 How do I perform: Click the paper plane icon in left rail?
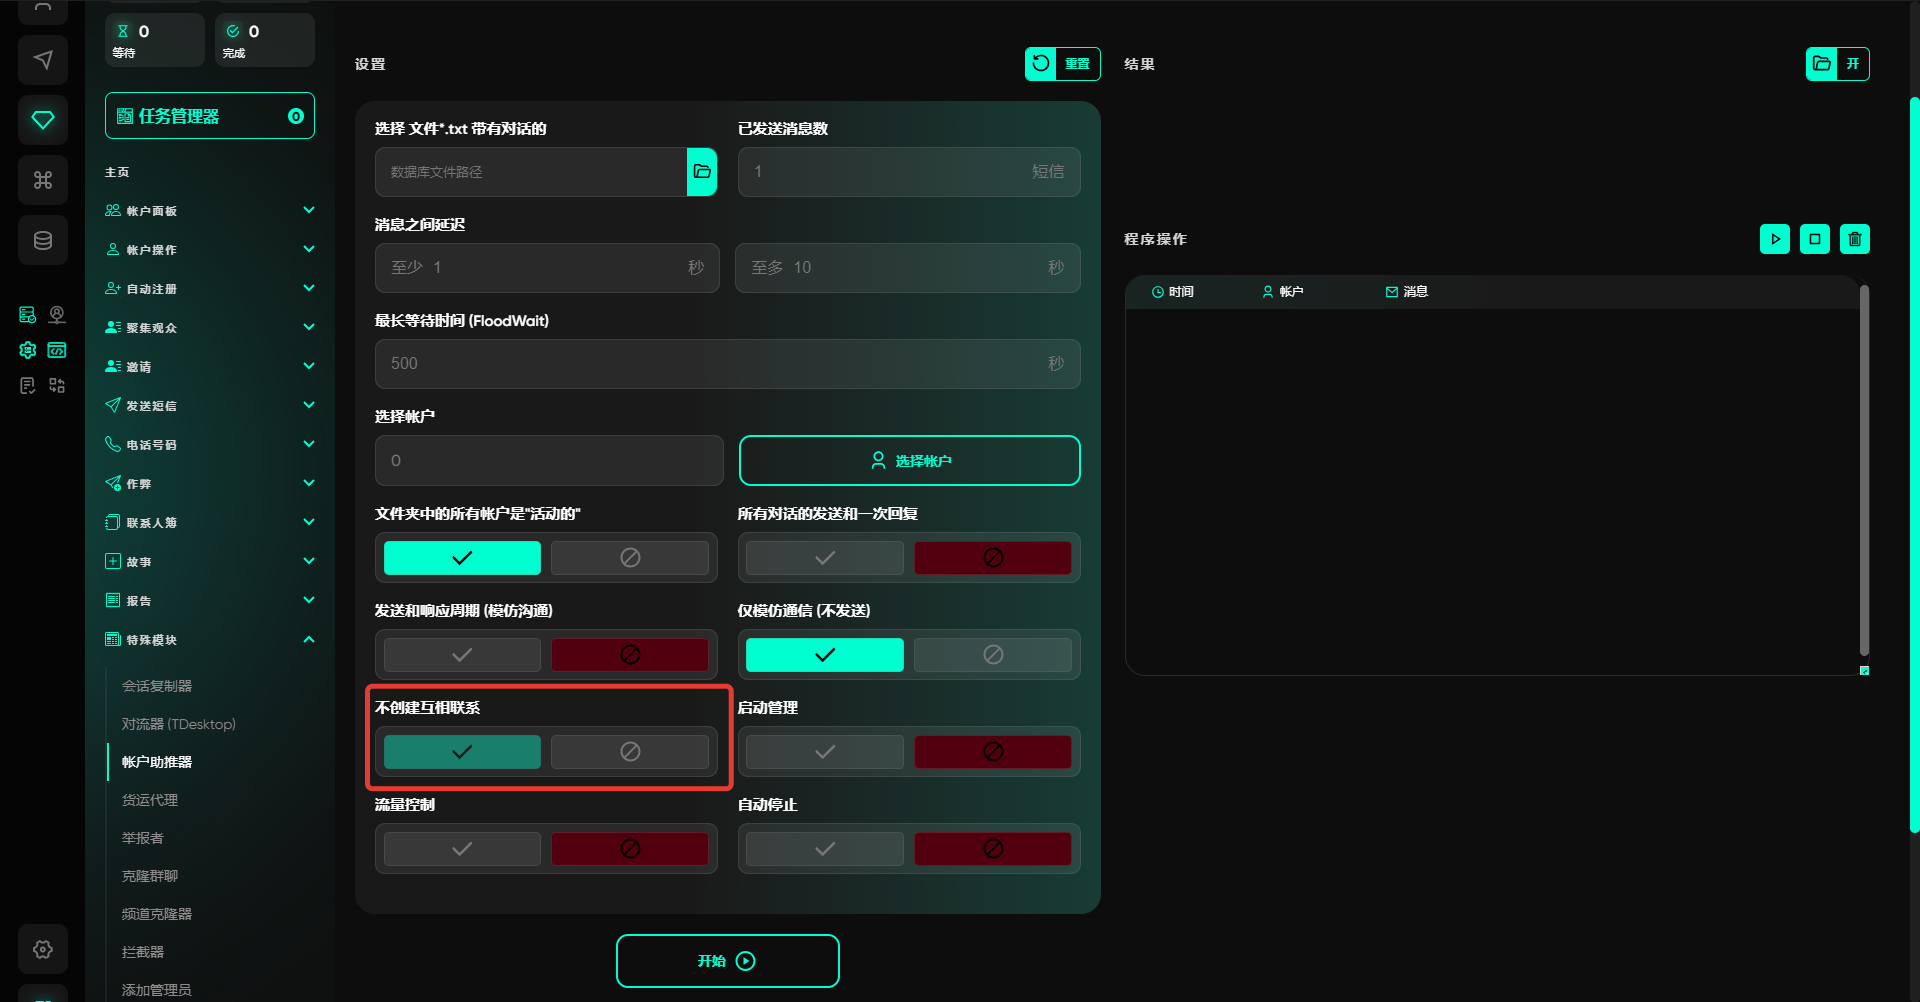point(43,60)
